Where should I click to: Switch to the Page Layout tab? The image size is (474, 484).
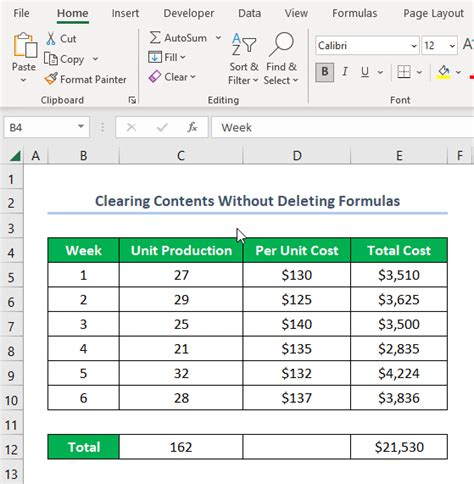tap(433, 13)
